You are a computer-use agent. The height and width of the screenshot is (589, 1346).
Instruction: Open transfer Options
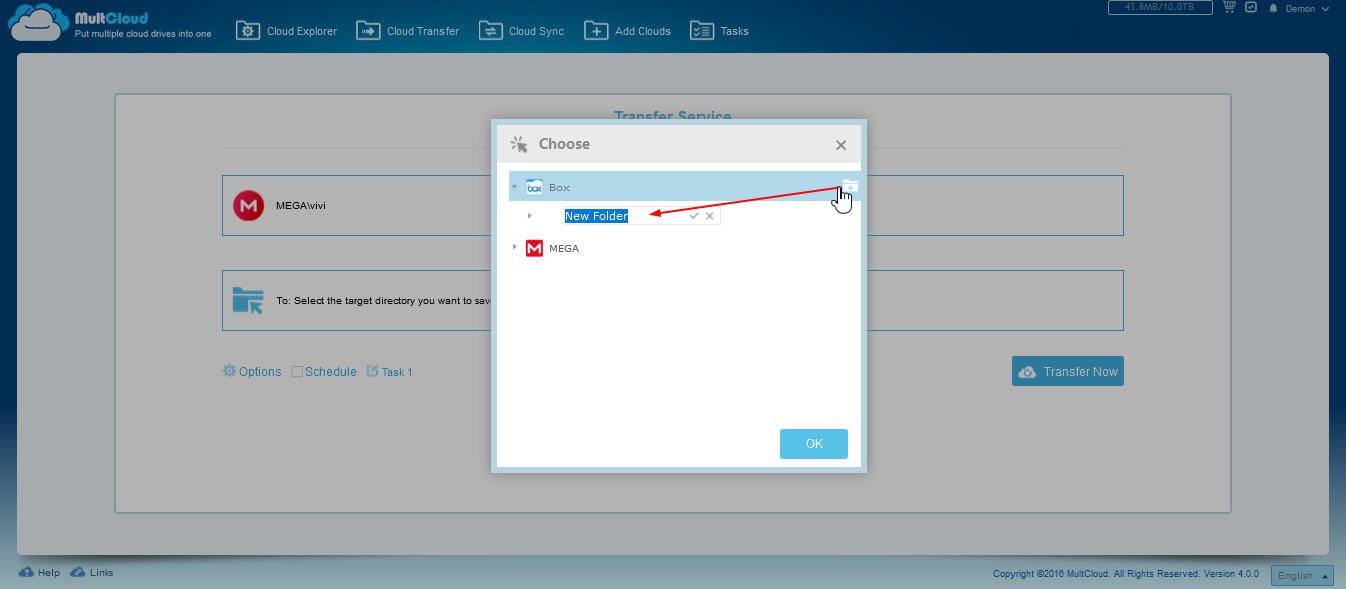click(x=252, y=372)
